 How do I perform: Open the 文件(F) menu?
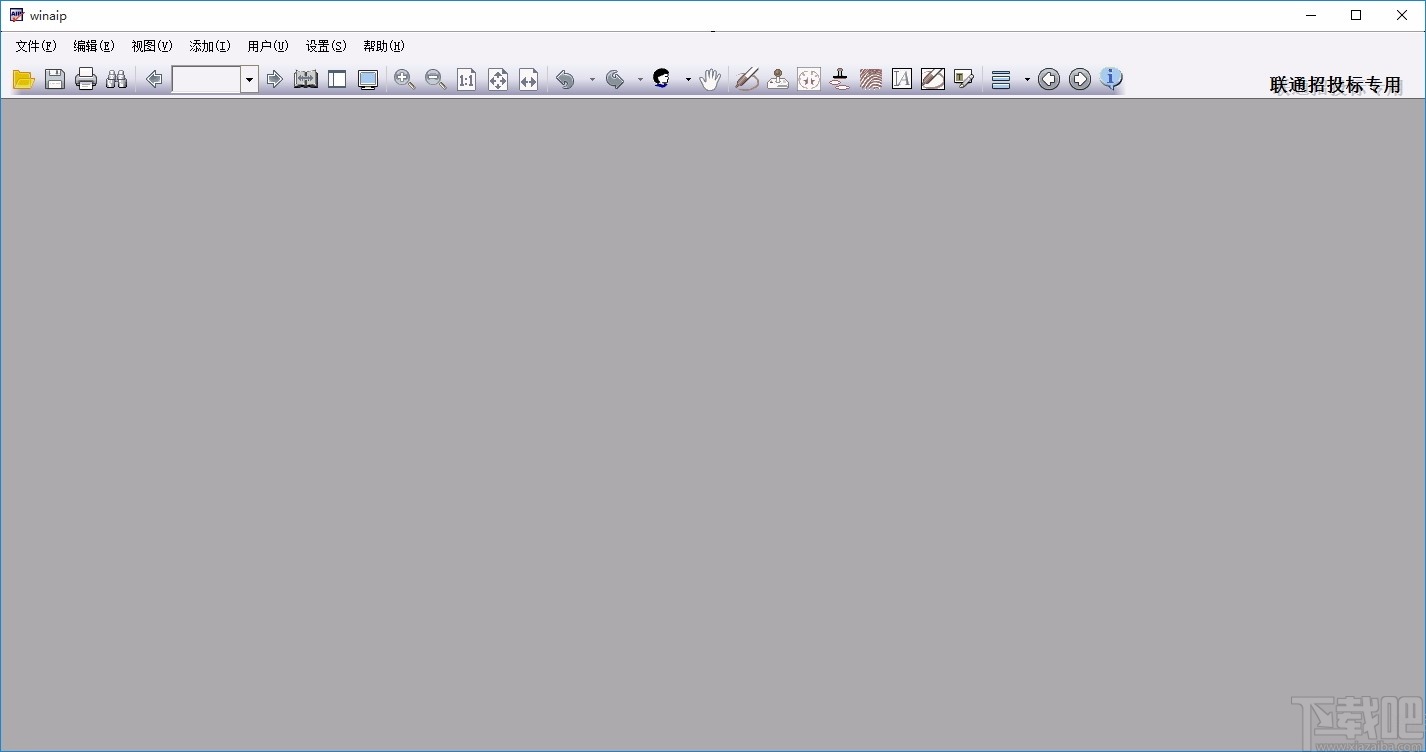coord(36,46)
